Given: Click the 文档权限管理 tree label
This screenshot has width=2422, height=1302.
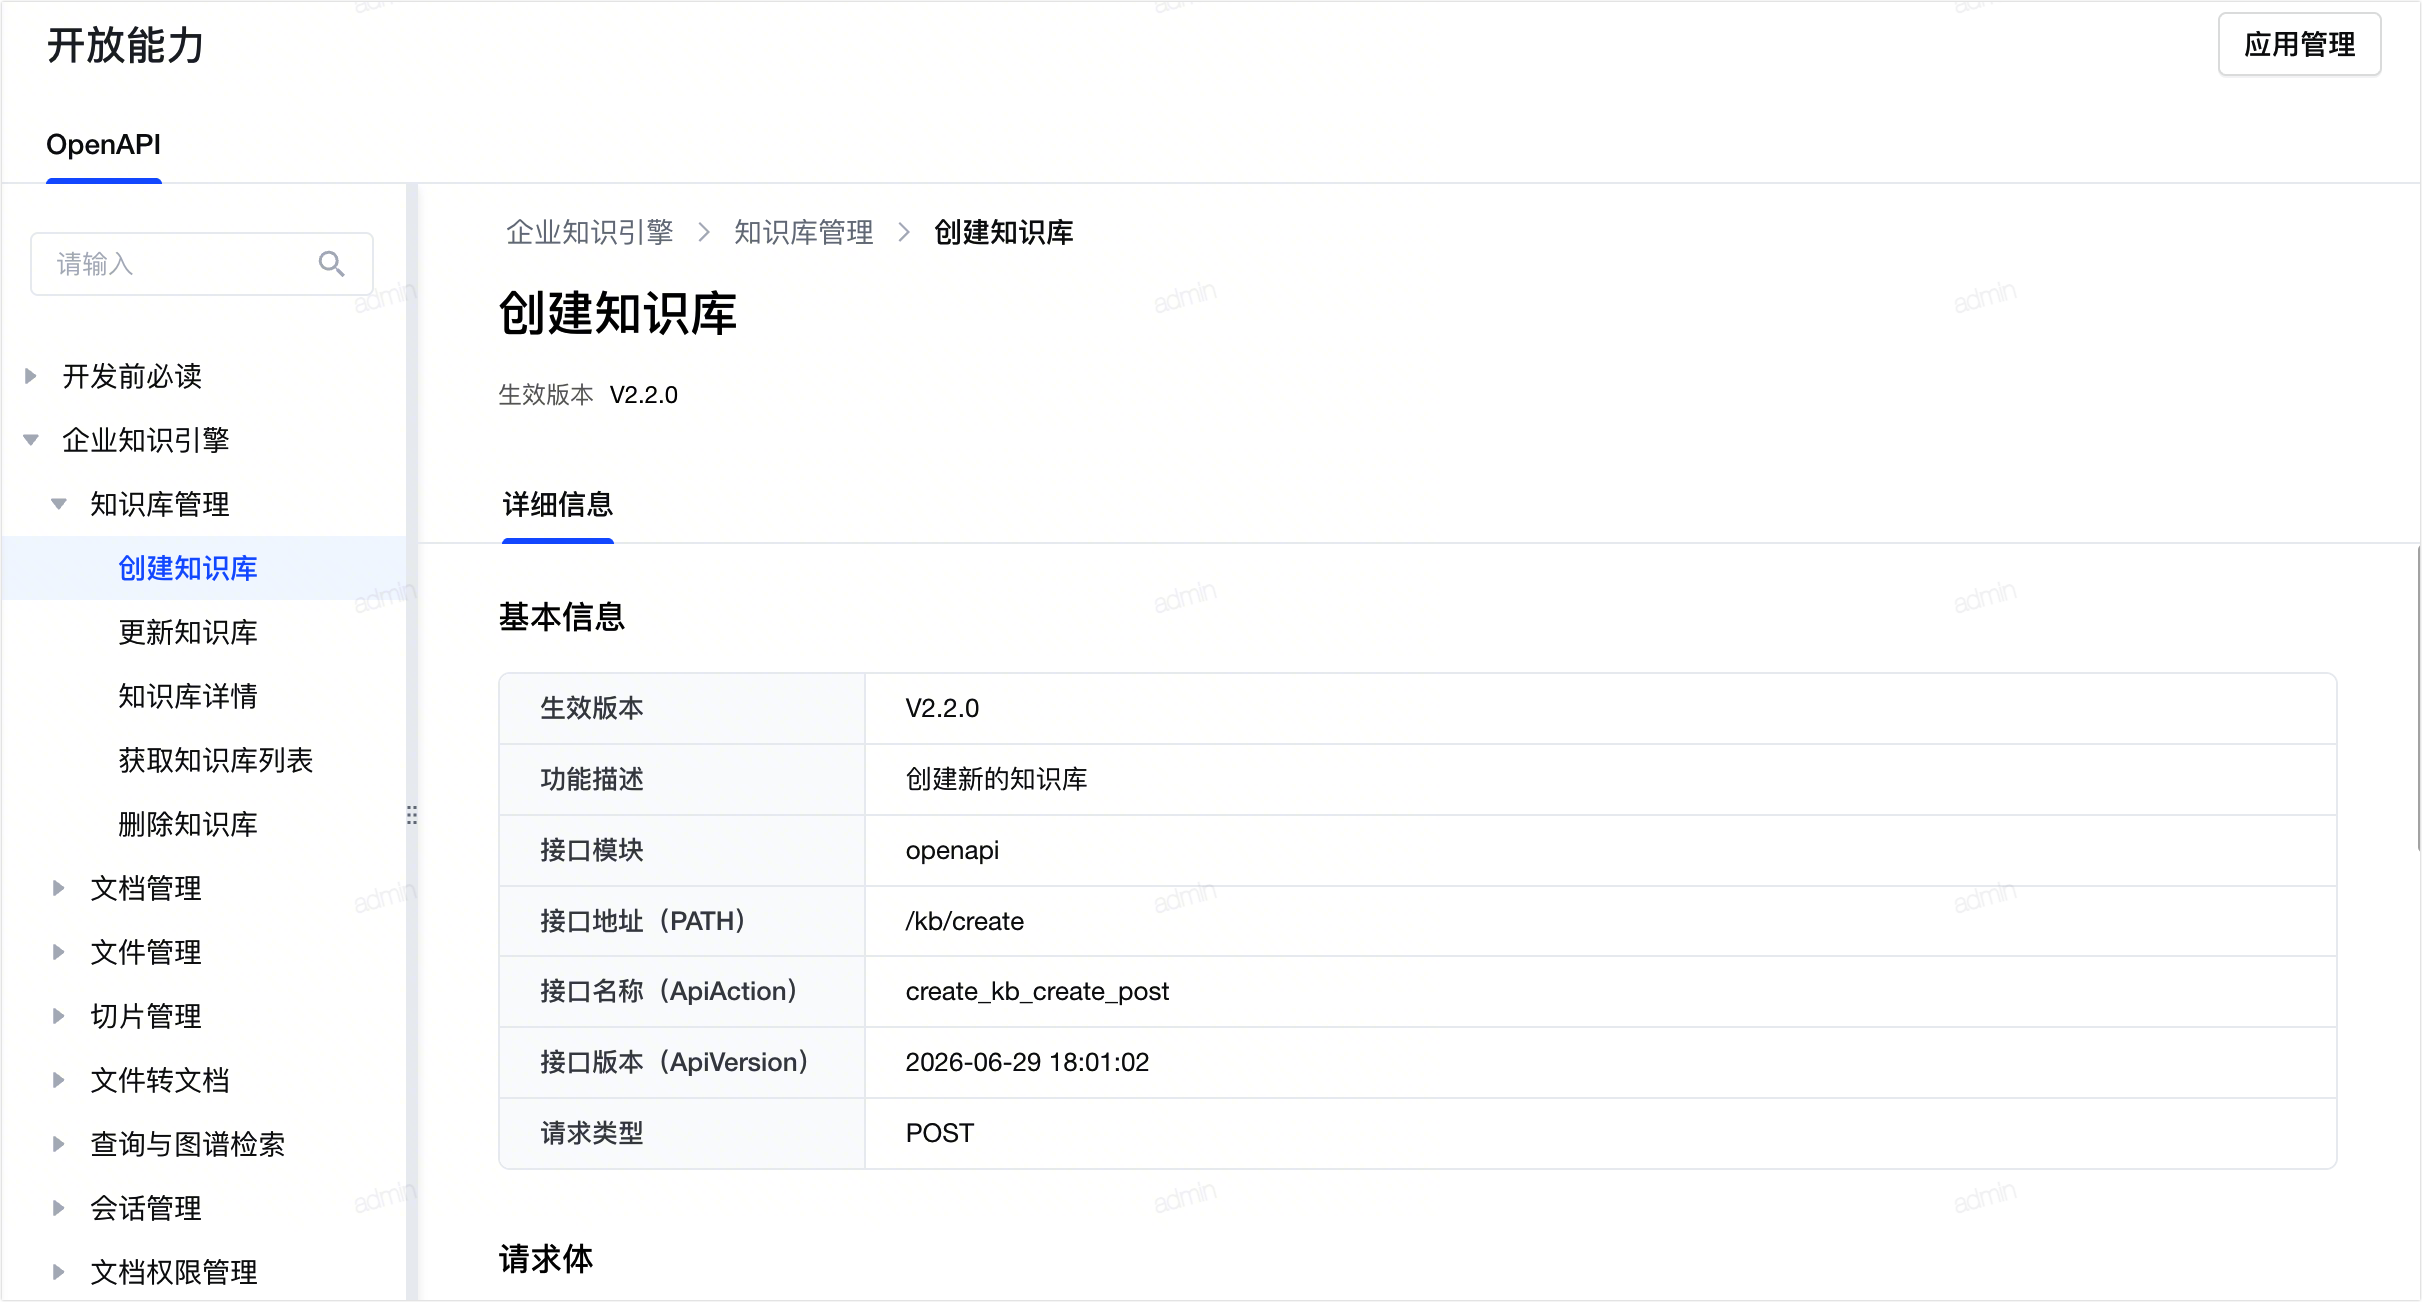Looking at the screenshot, I should click(x=174, y=1272).
